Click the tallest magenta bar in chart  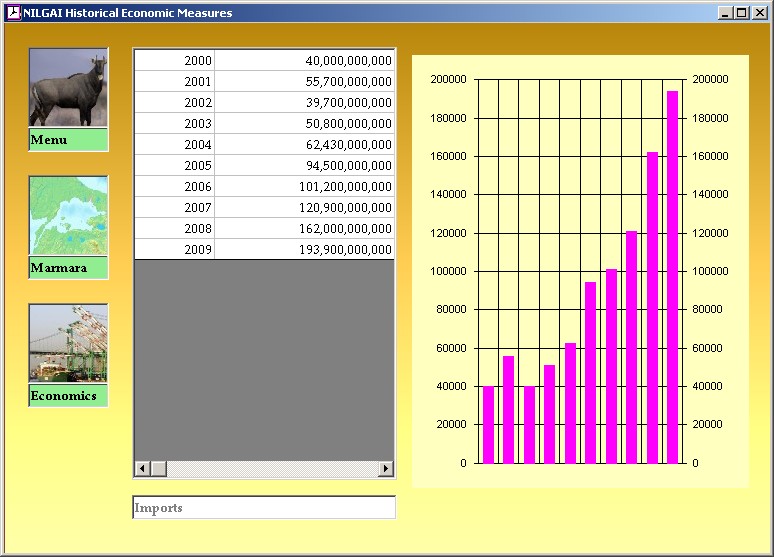click(x=673, y=280)
